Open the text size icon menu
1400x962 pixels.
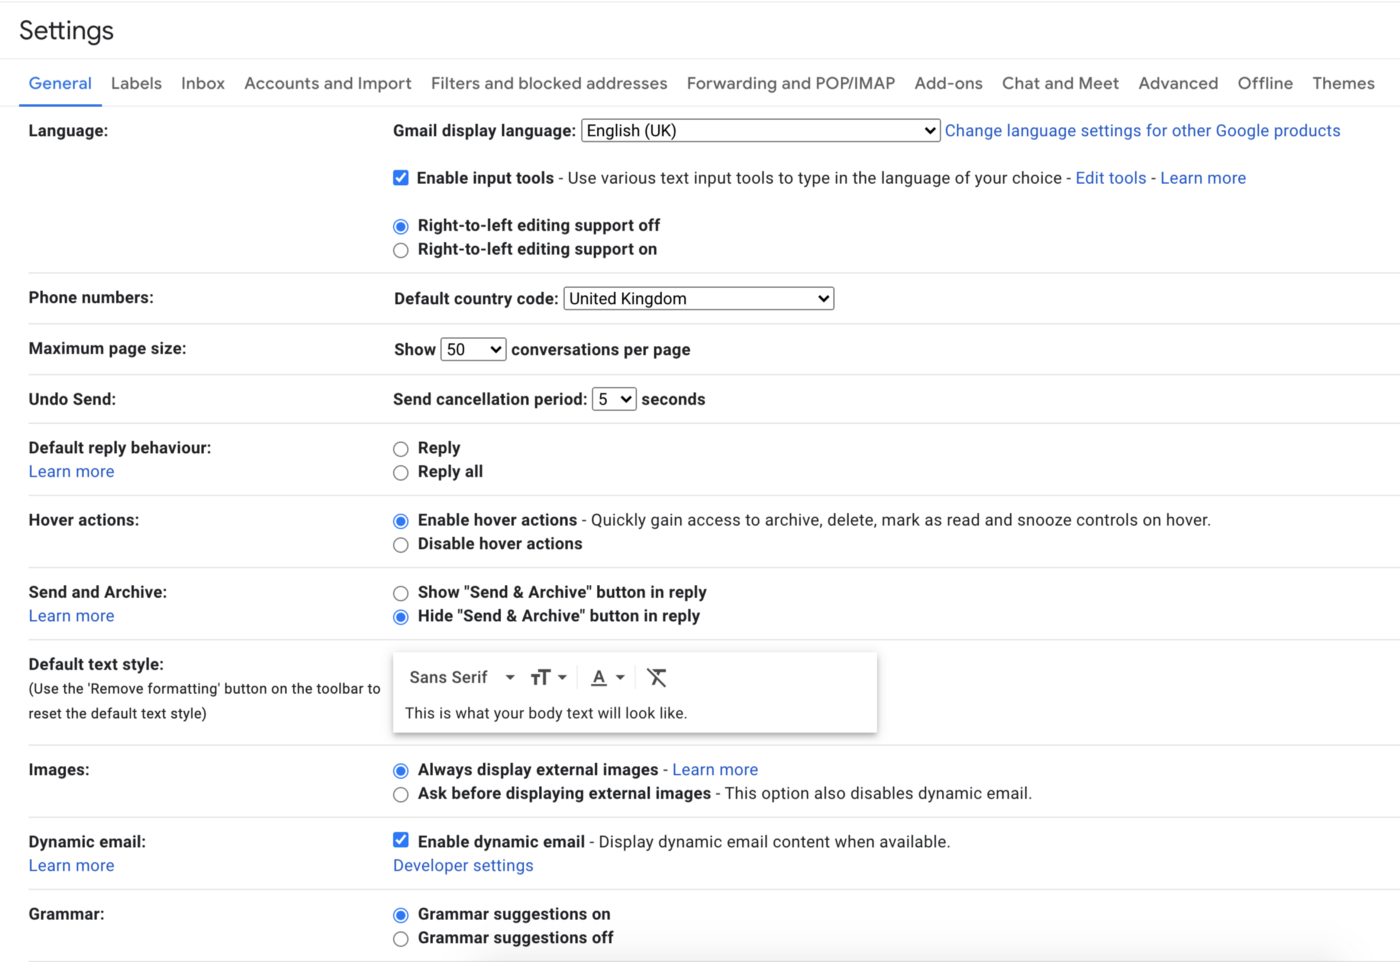point(547,678)
